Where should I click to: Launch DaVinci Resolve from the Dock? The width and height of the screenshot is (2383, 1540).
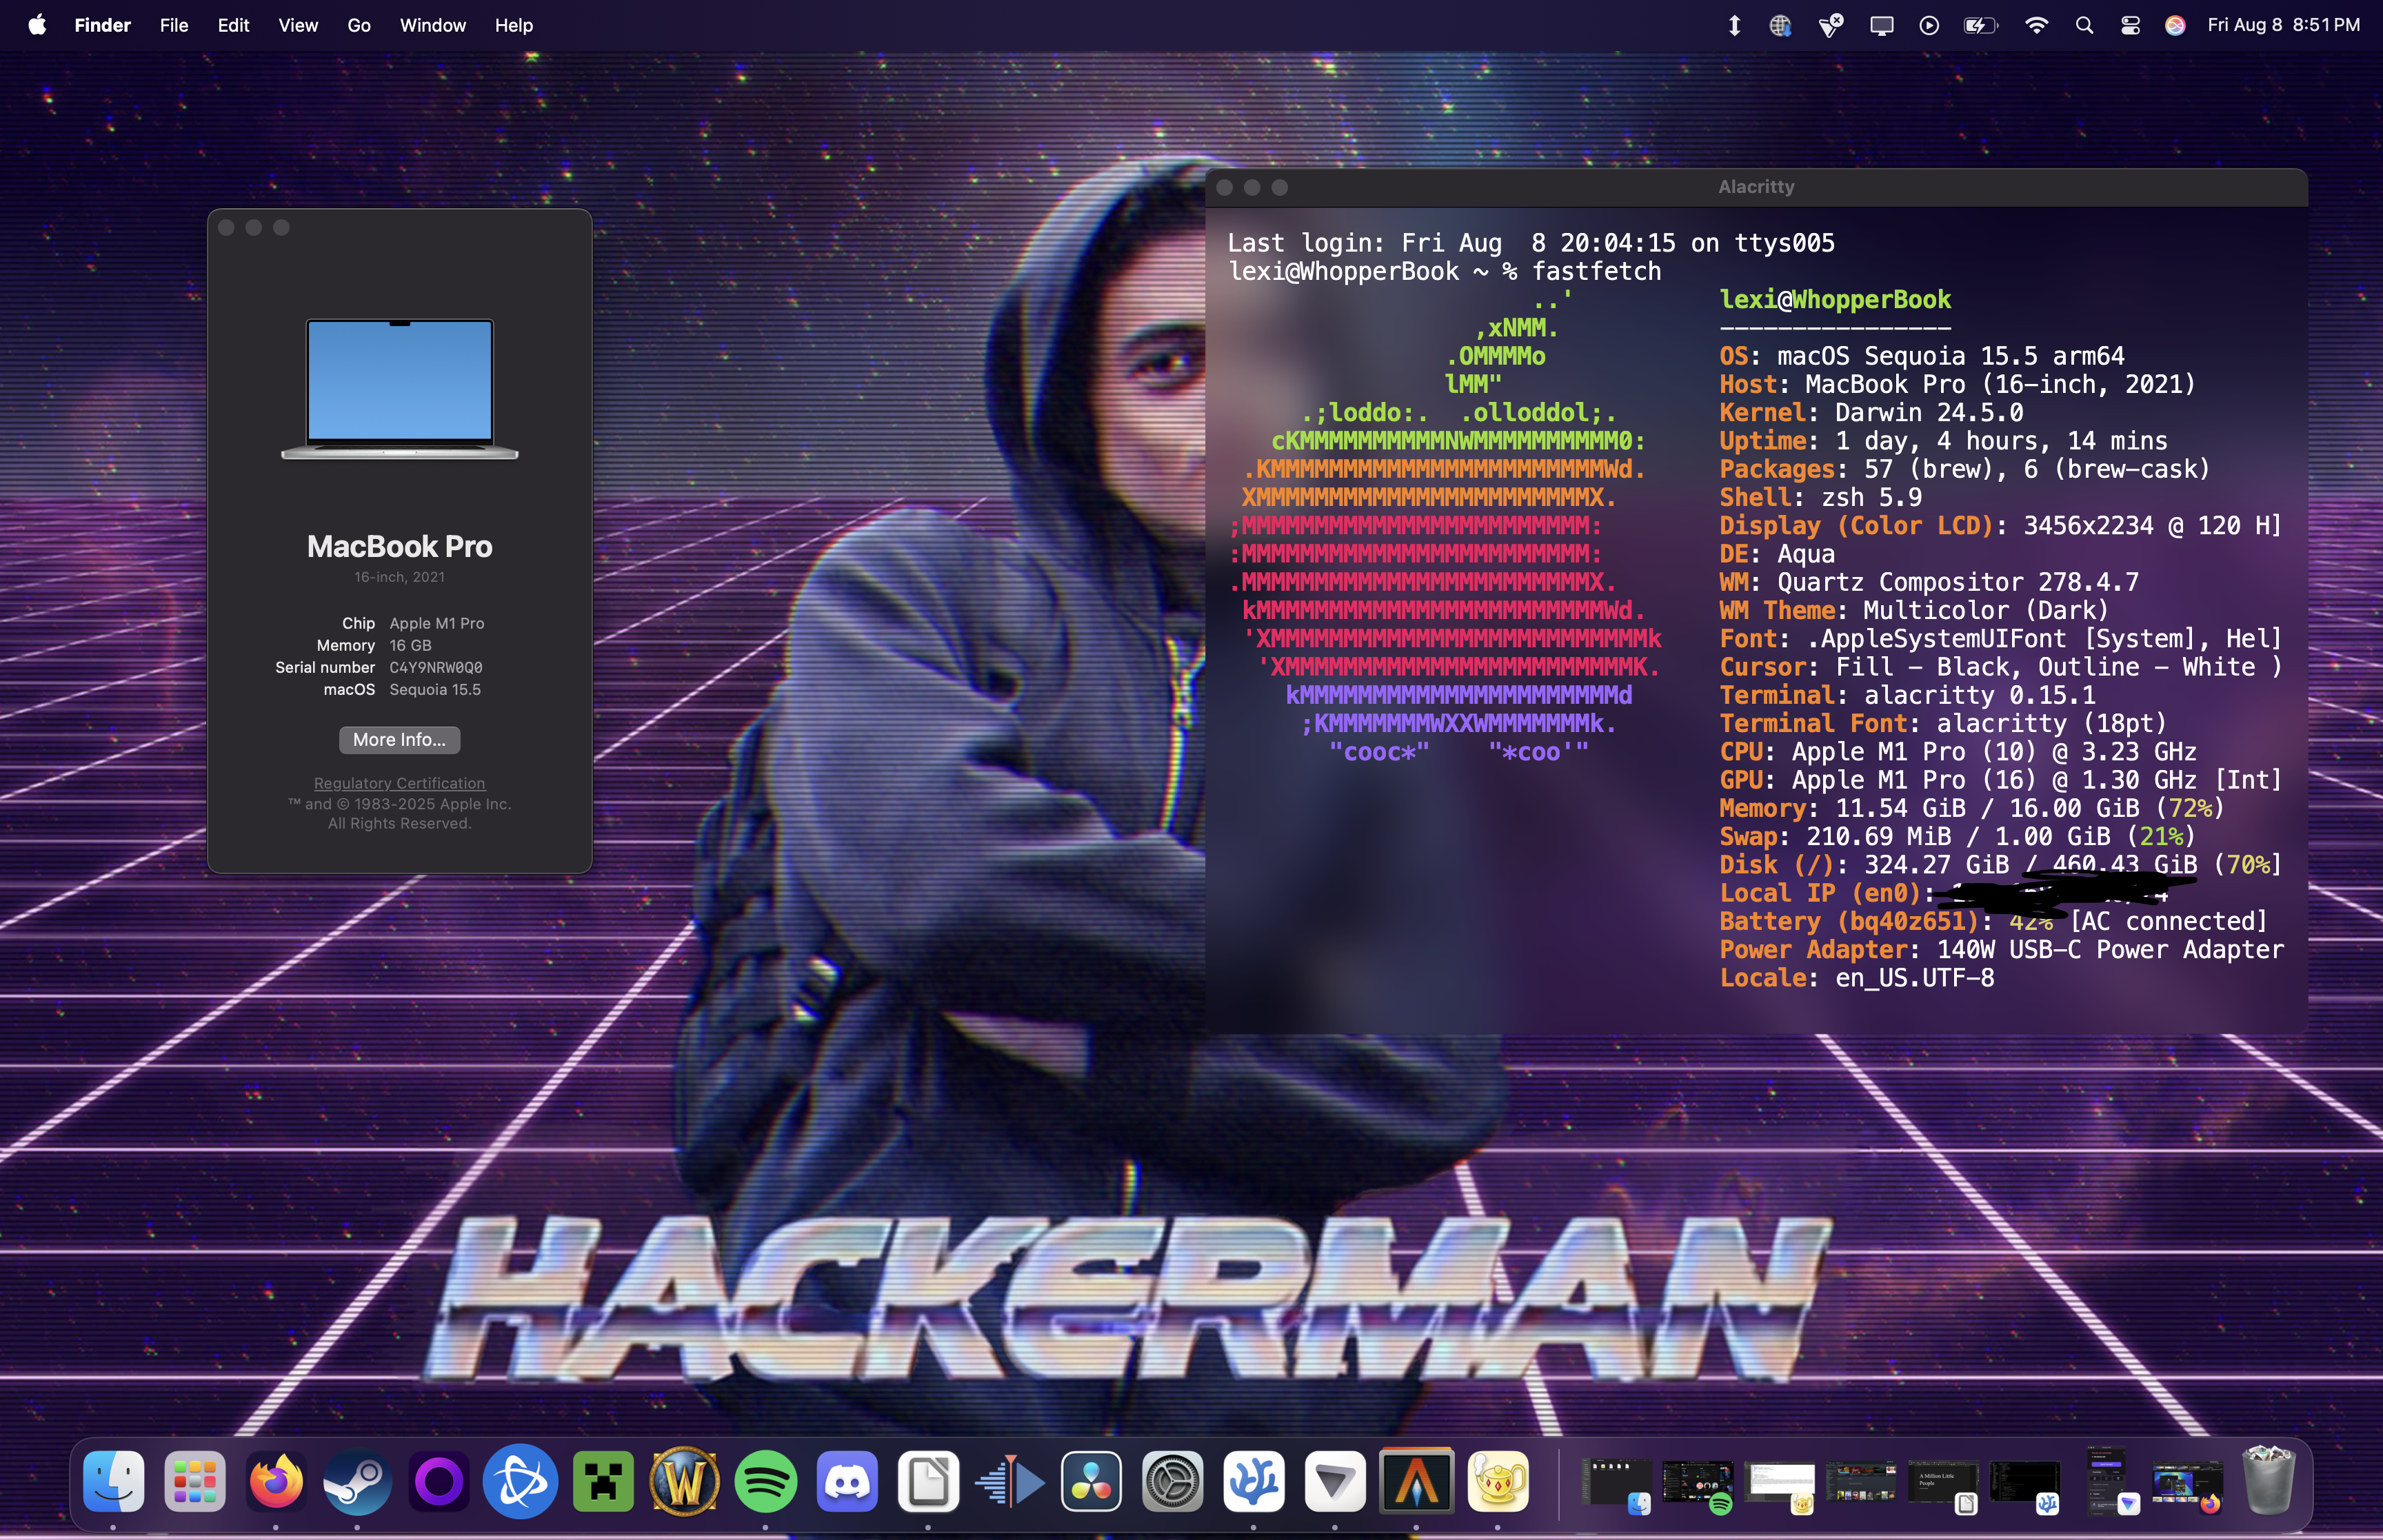pos(1091,1481)
